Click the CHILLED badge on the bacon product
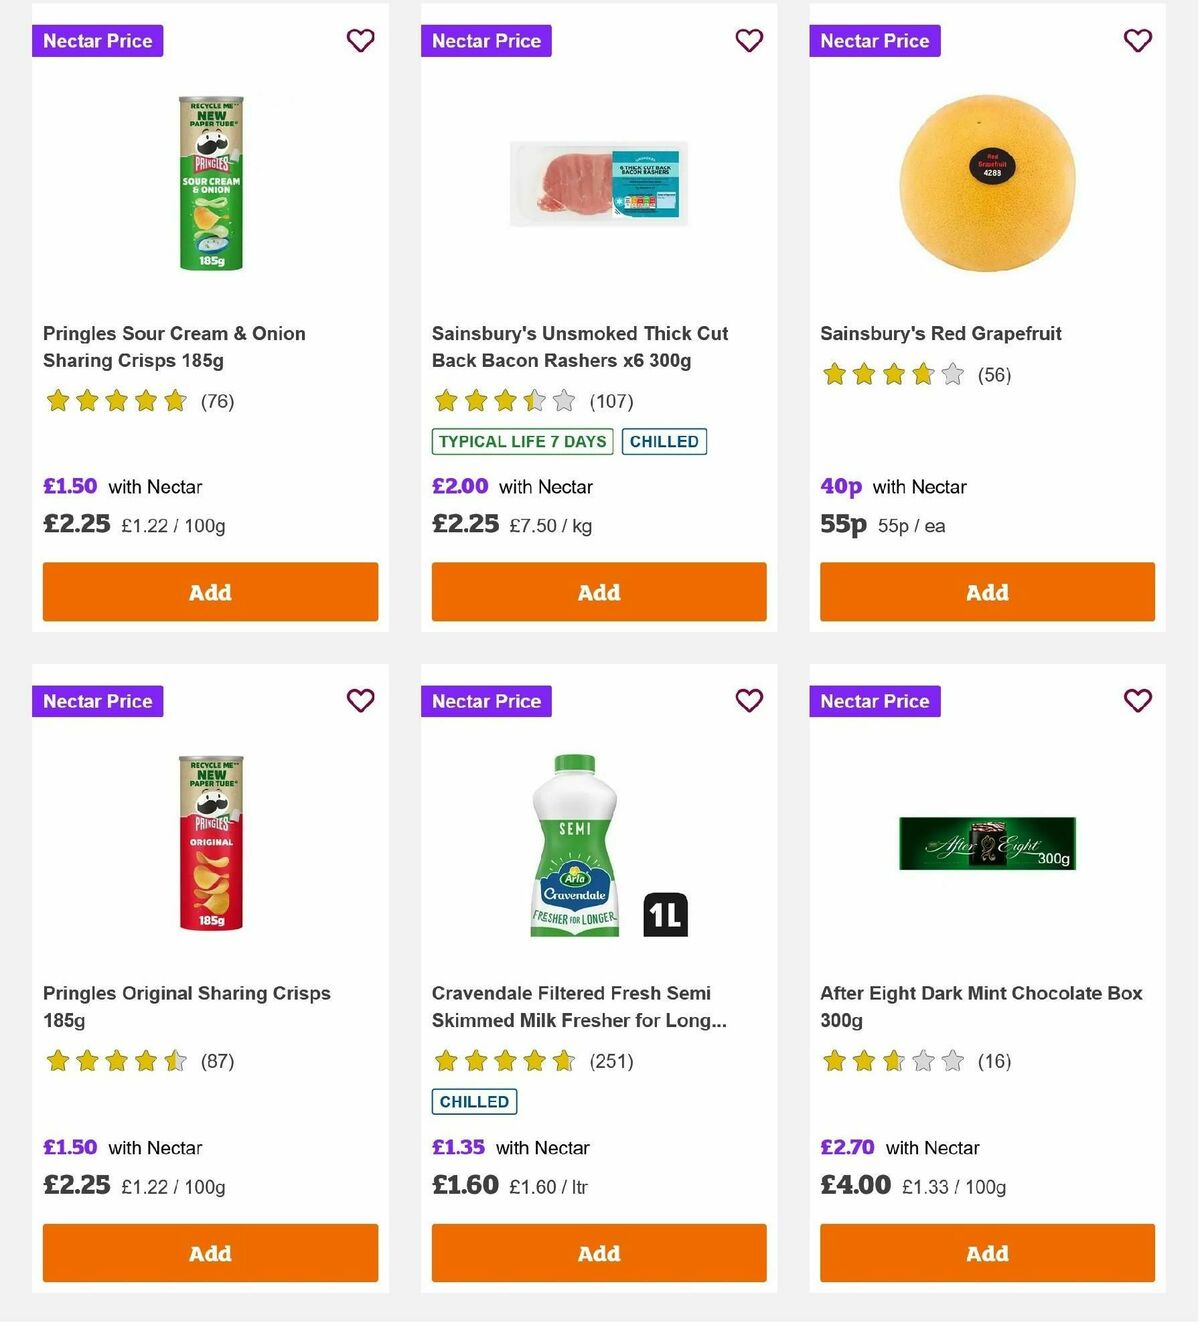This screenshot has height=1323, width=1200. click(664, 441)
